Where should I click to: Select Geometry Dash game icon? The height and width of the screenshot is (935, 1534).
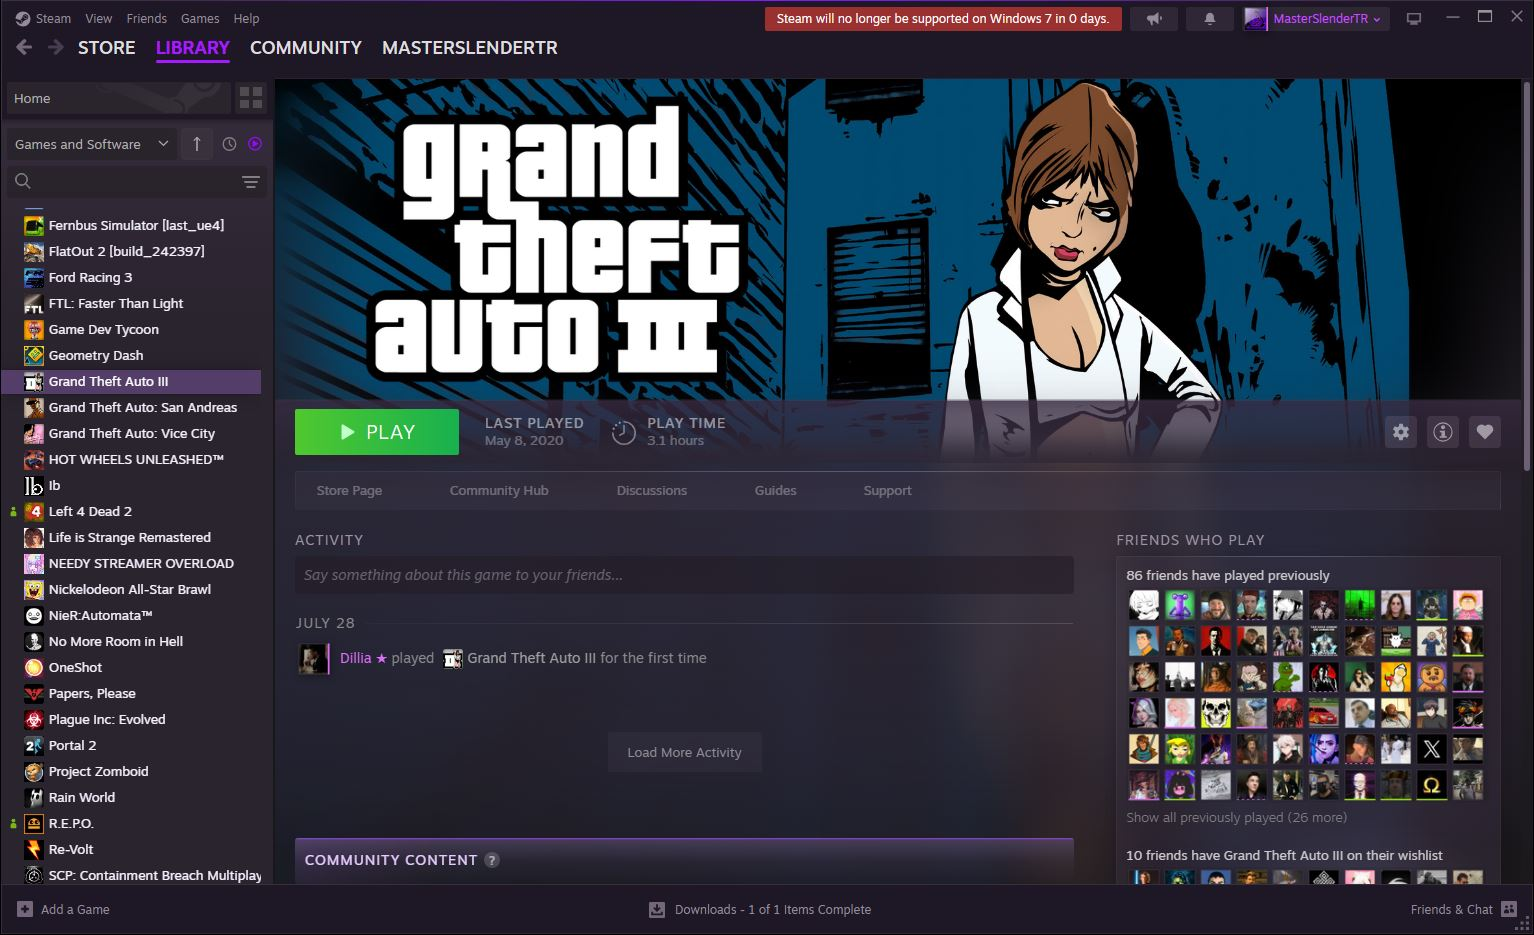pyautogui.click(x=34, y=355)
